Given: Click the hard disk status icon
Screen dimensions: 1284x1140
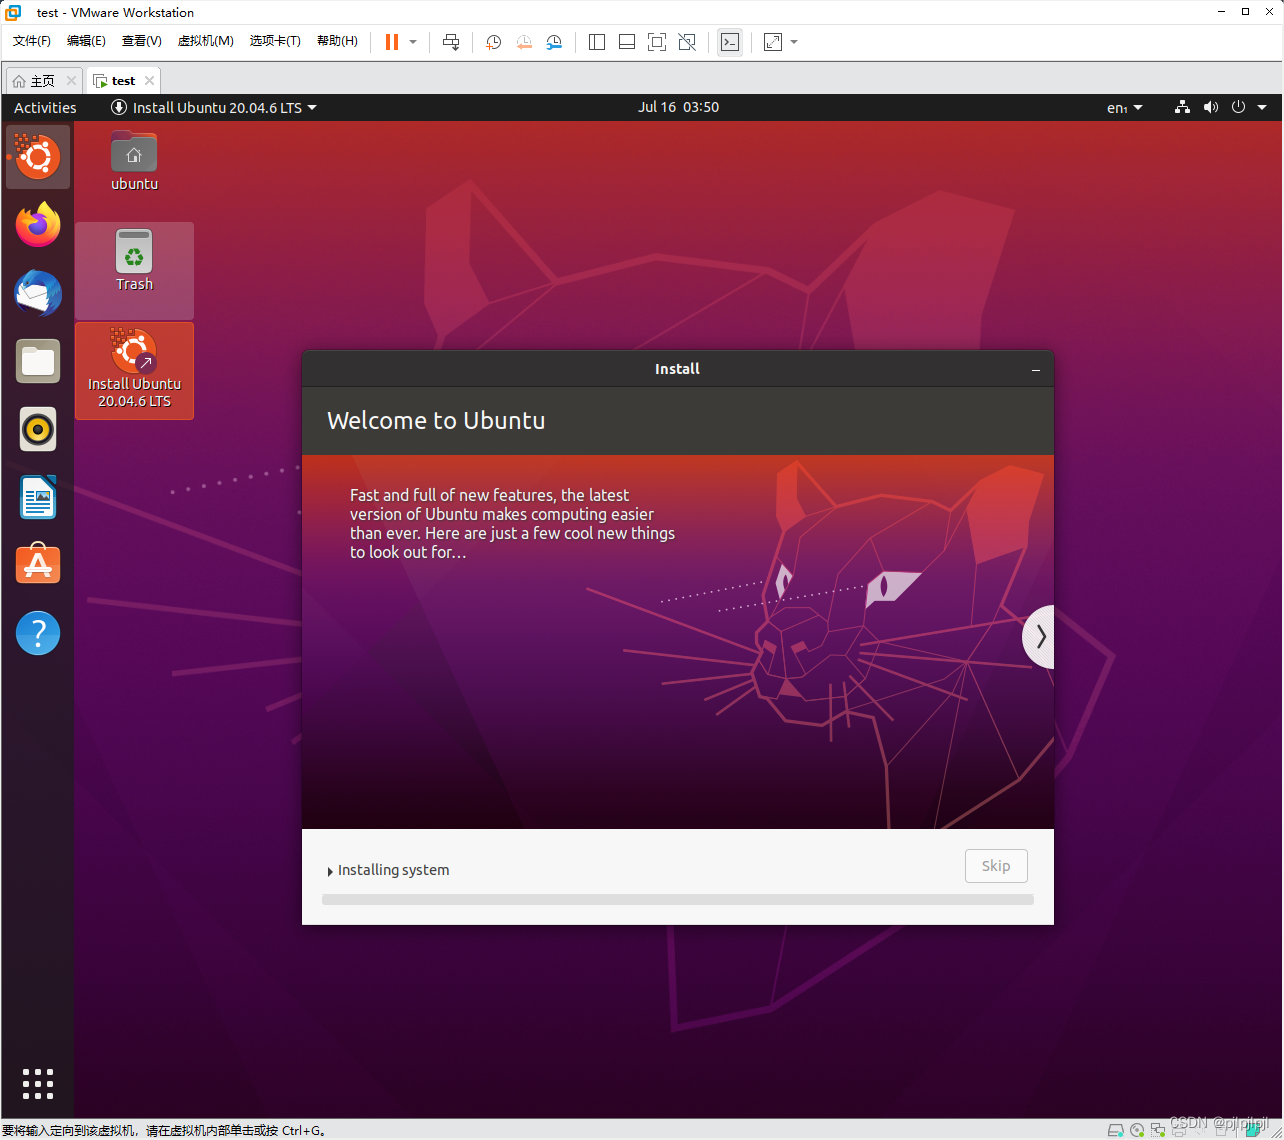Looking at the screenshot, I should point(1117,1131).
